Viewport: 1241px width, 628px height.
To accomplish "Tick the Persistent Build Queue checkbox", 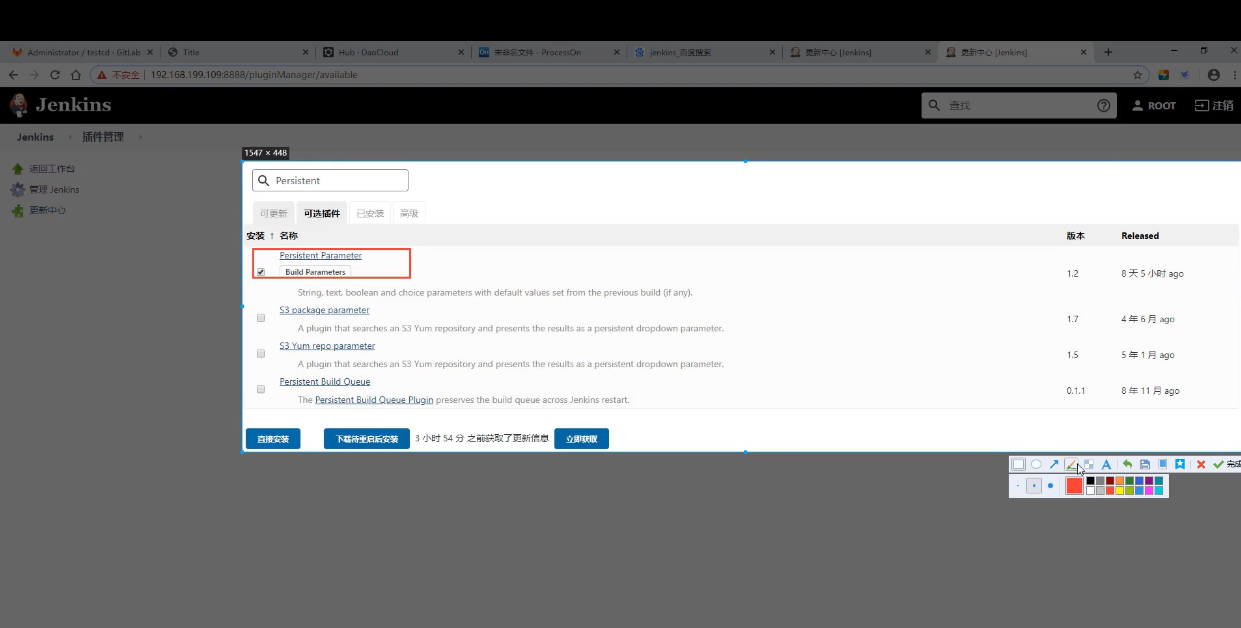I will pyautogui.click(x=261, y=389).
